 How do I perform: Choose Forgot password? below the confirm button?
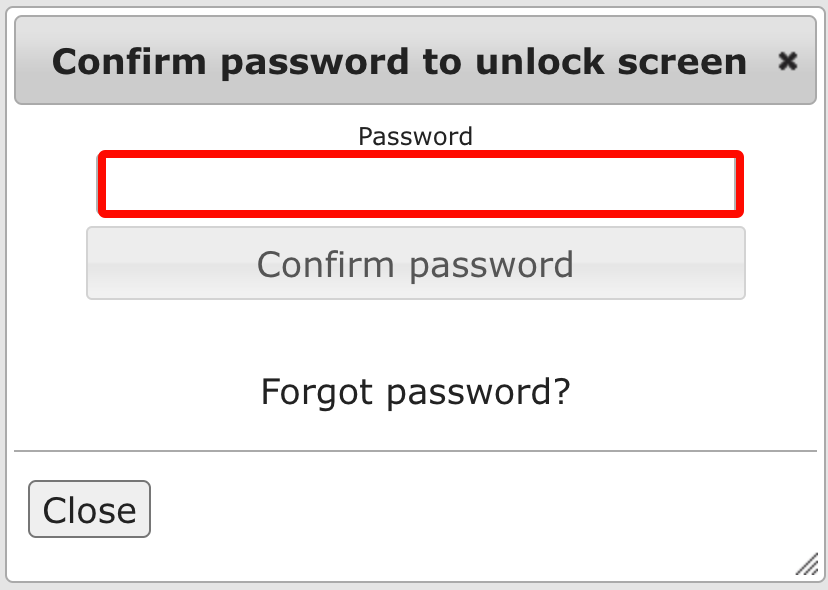(x=415, y=391)
